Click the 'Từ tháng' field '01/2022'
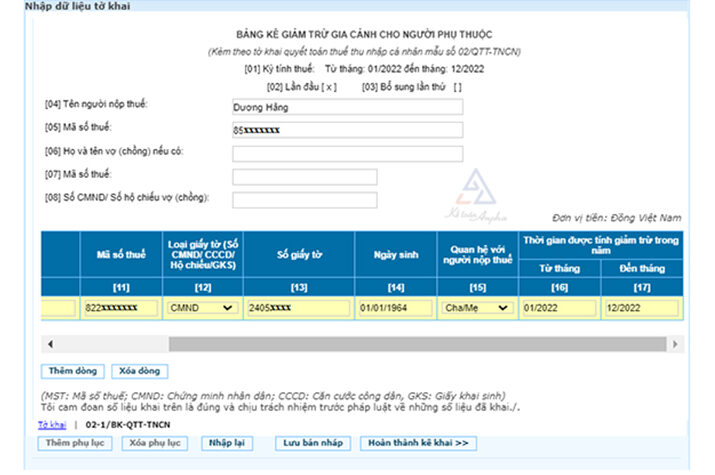The image size is (715, 475). pyautogui.click(x=560, y=308)
